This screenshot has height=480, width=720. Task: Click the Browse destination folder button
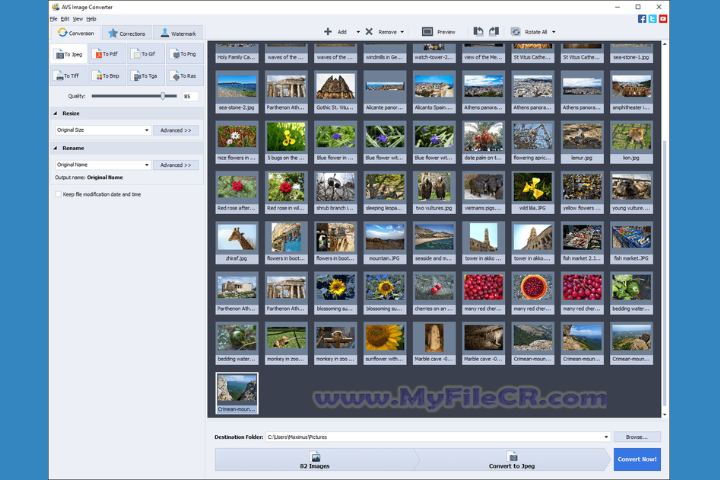637,437
